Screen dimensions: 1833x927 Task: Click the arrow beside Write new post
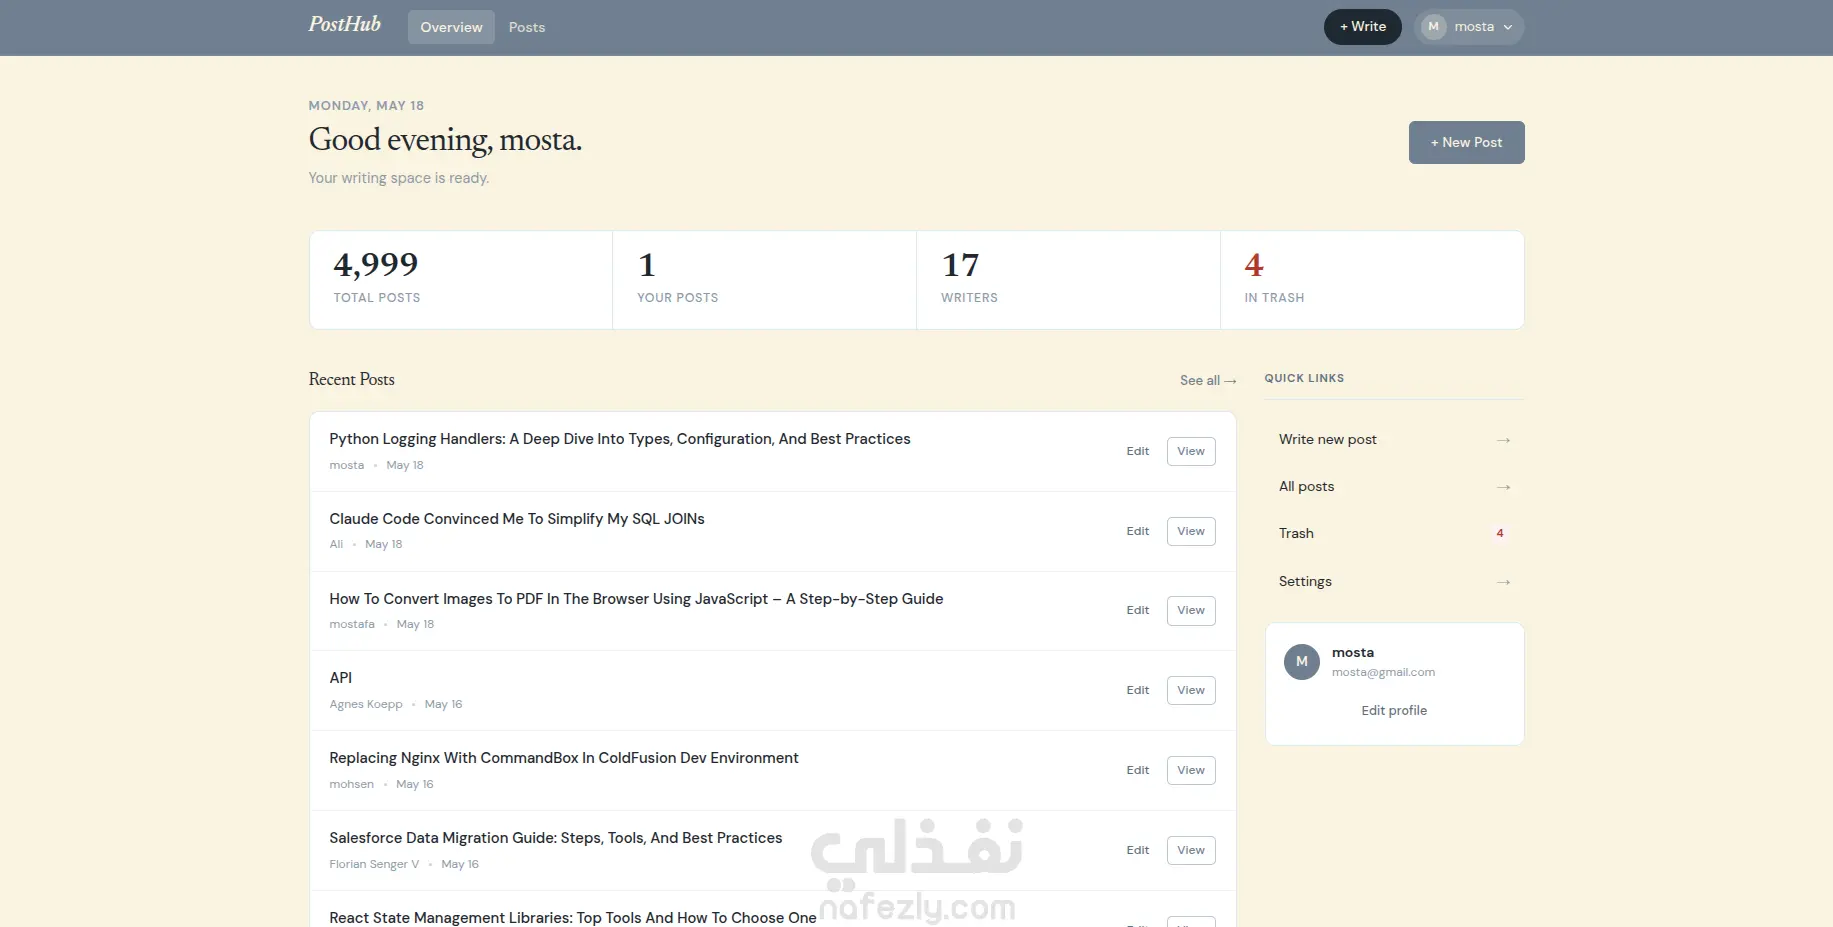pos(1503,440)
